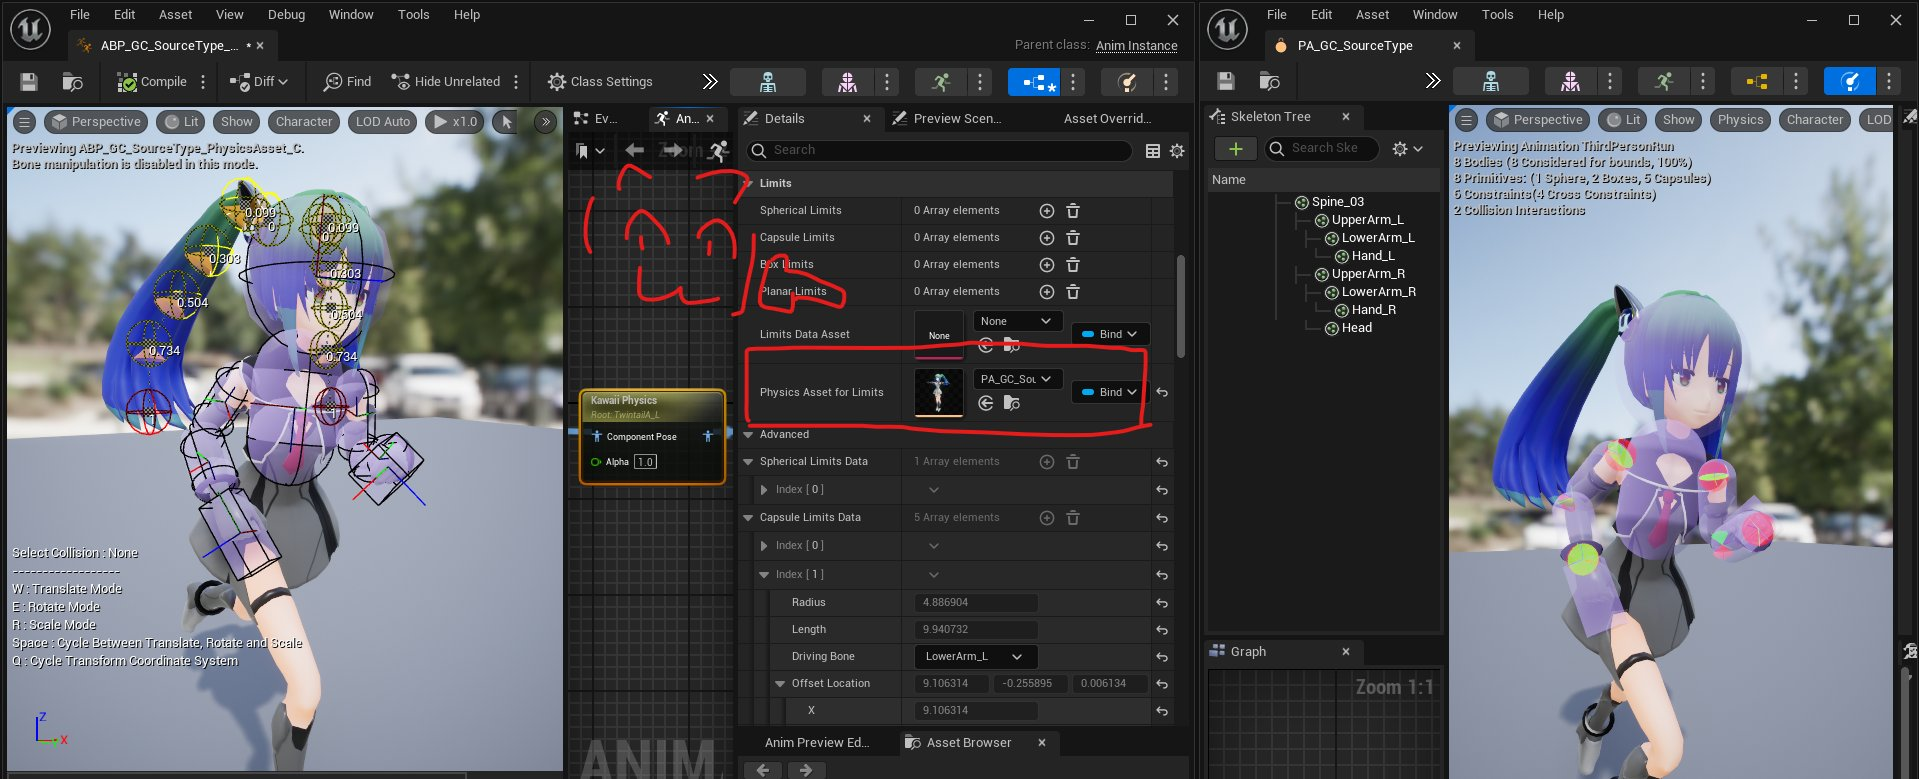Switch to Animation mode in ABP window
The height and width of the screenshot is (779, 1919).
click(940, 82)
